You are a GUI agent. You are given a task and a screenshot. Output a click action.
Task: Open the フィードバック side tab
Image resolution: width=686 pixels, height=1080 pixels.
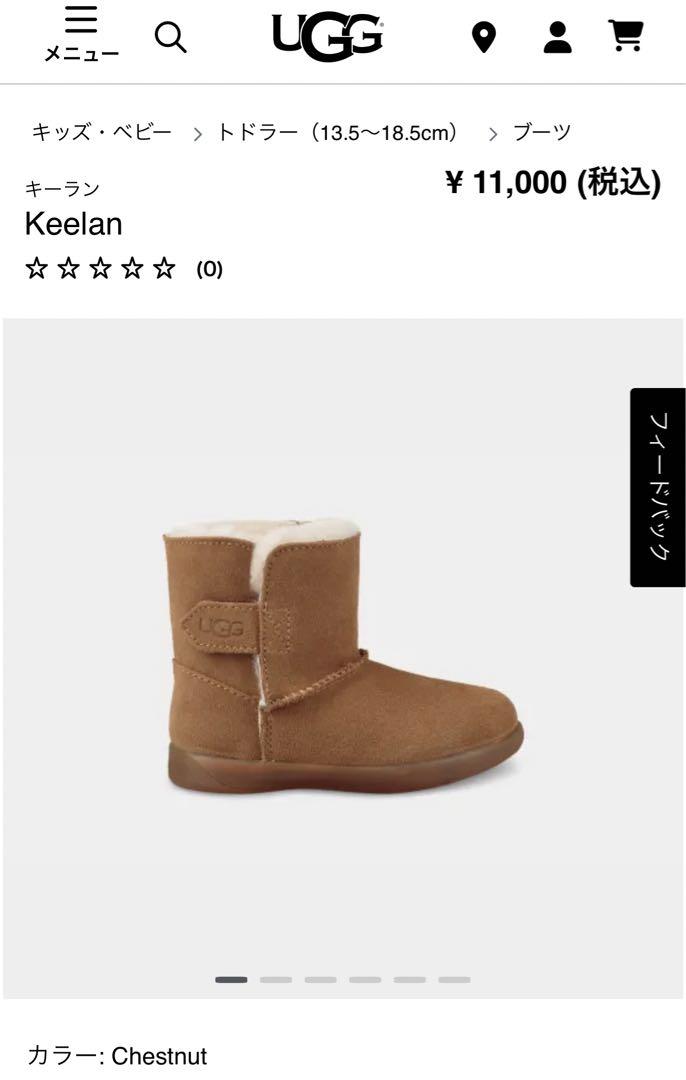click(x=658, y=487)
